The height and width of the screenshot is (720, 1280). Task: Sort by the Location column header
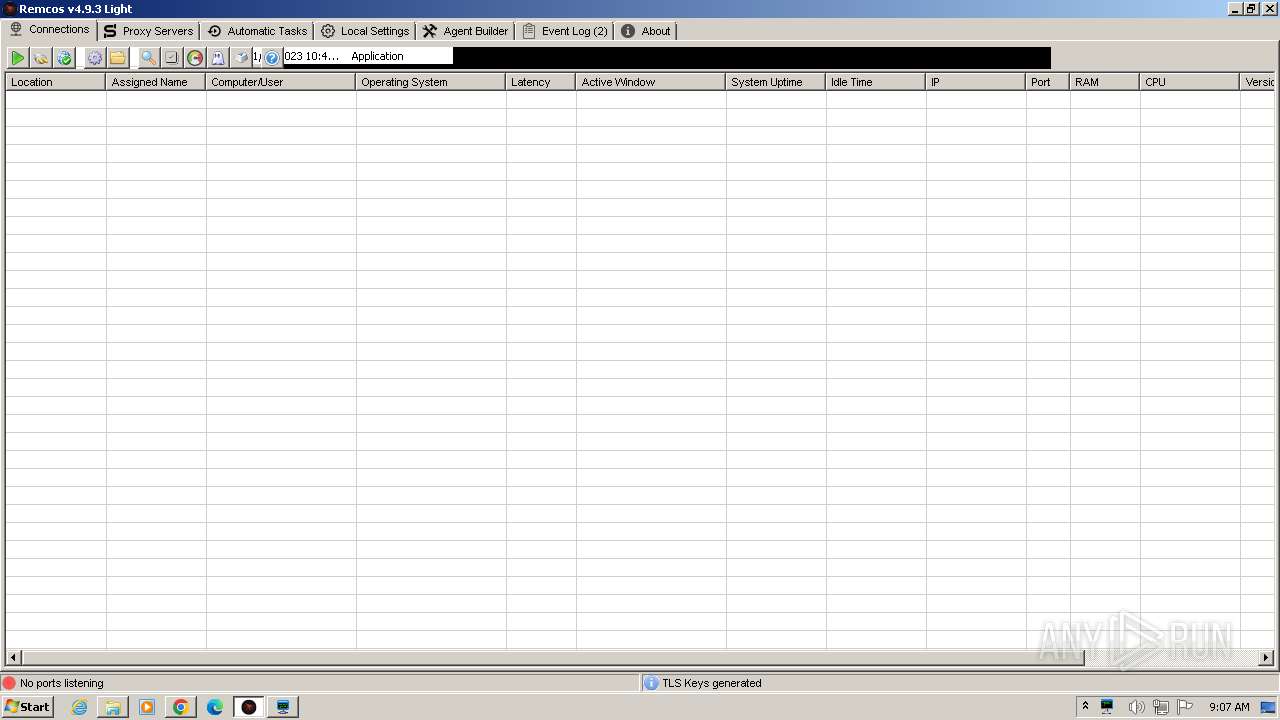pyautogui.click(x=55, y=82)
